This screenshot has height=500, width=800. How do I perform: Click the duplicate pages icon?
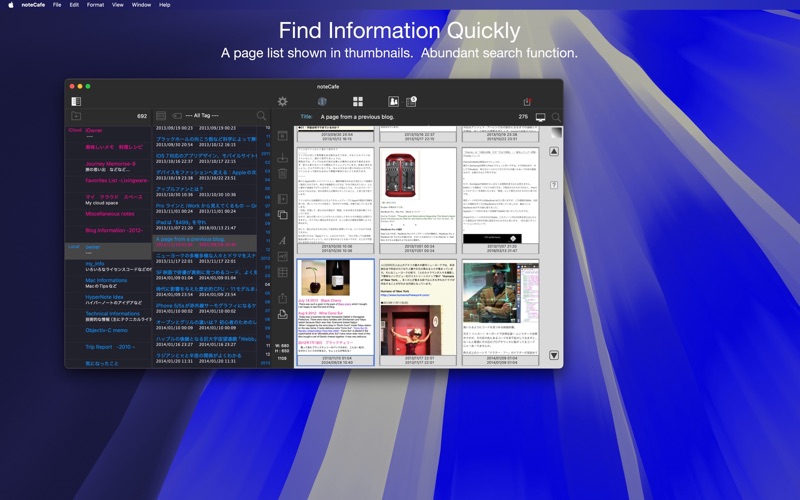(282, 215)
